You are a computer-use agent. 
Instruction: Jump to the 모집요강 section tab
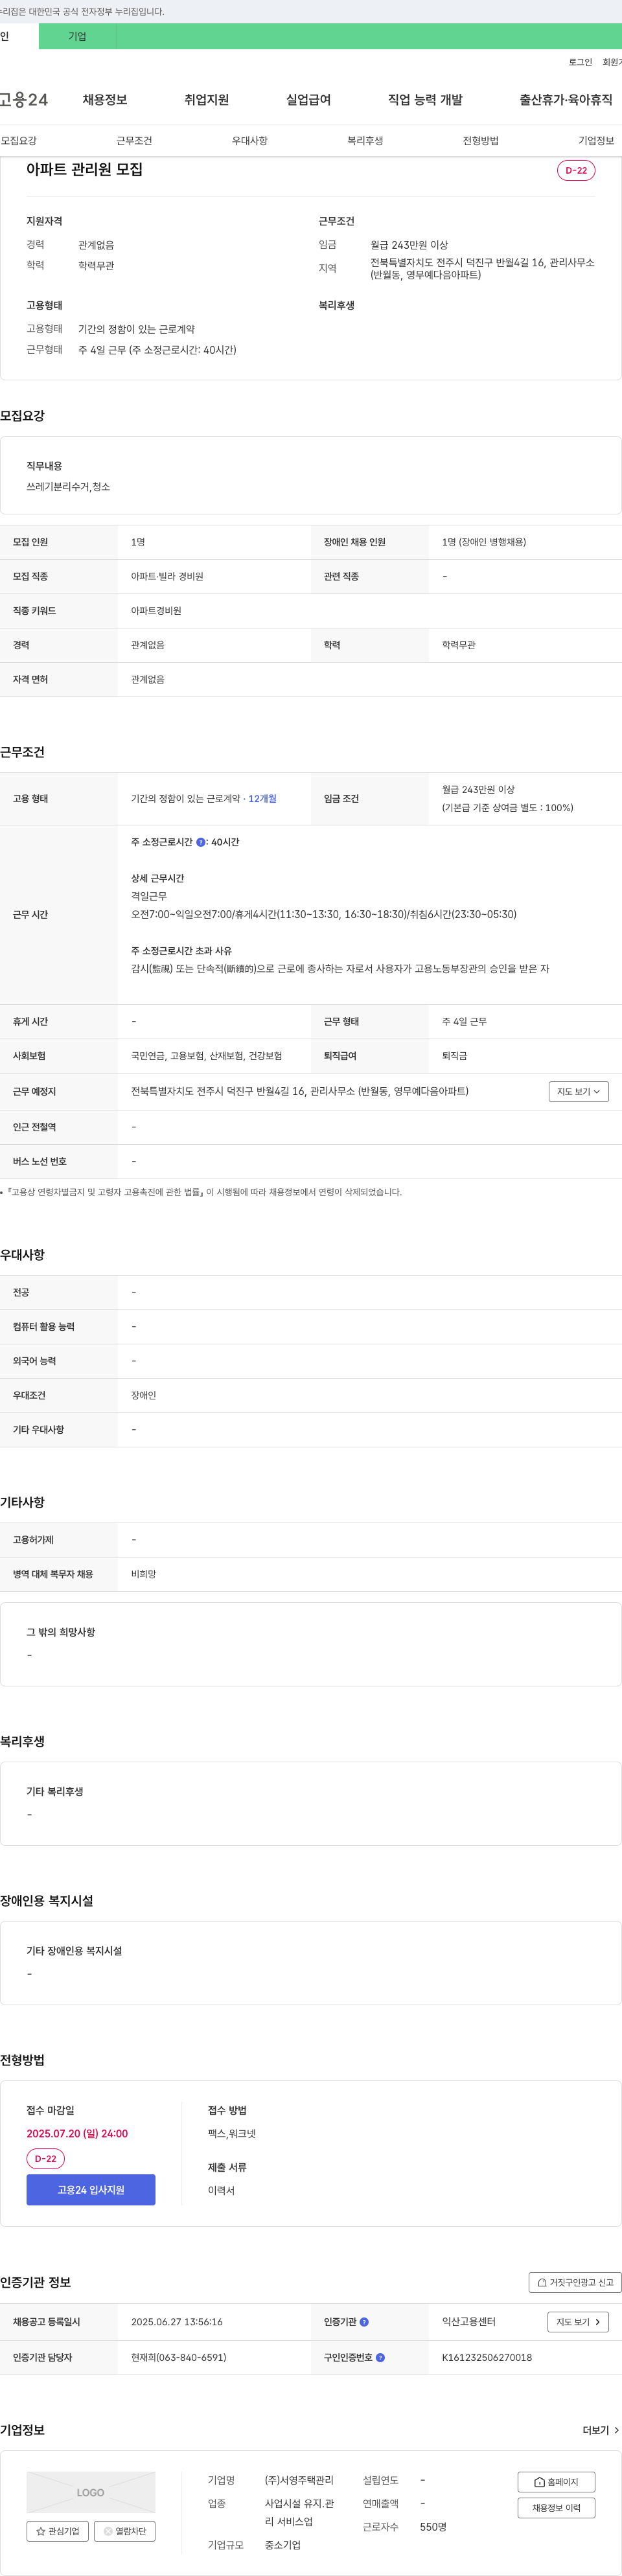tap(19, 141)
